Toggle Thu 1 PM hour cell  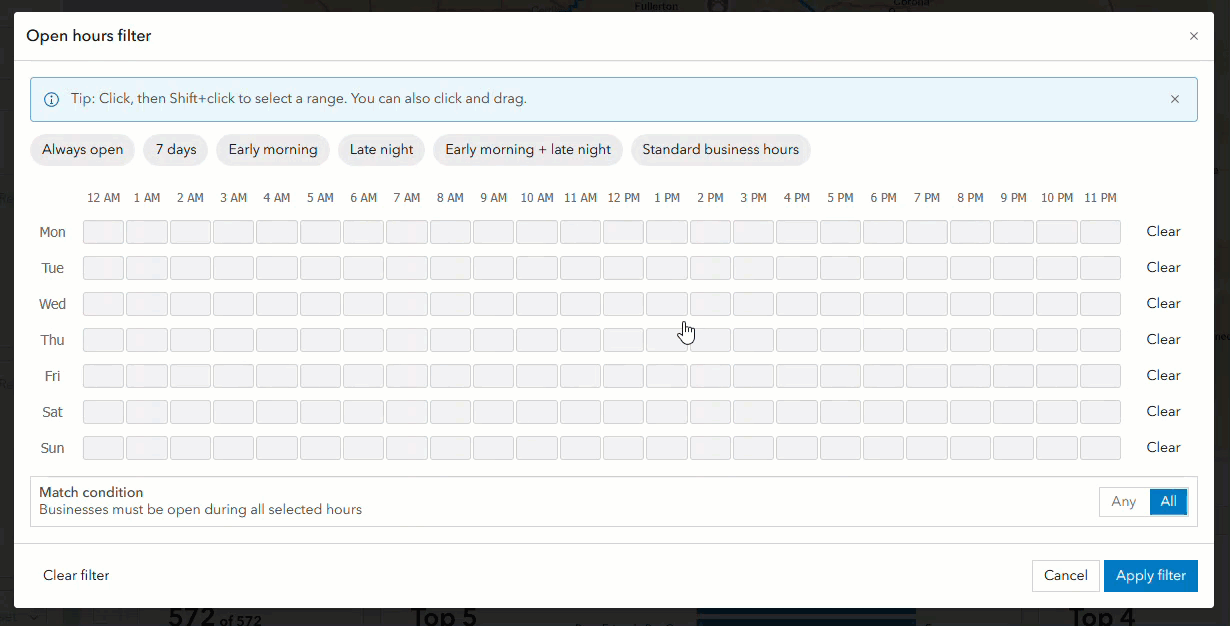(667, 340)
